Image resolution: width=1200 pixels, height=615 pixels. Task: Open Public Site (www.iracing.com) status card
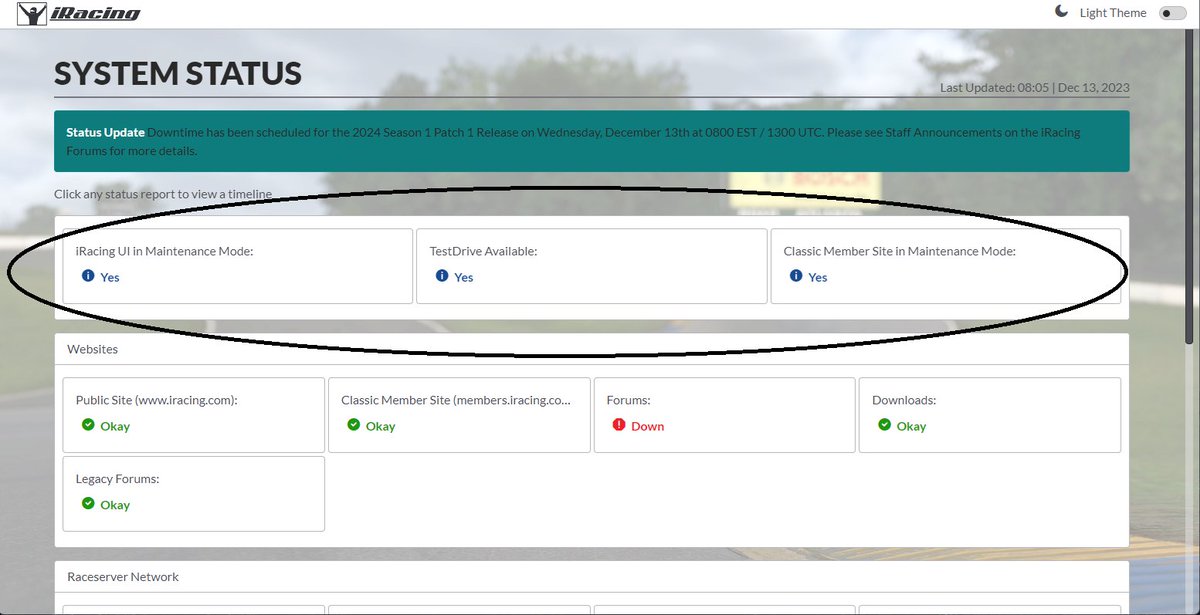tap(194, 415)
